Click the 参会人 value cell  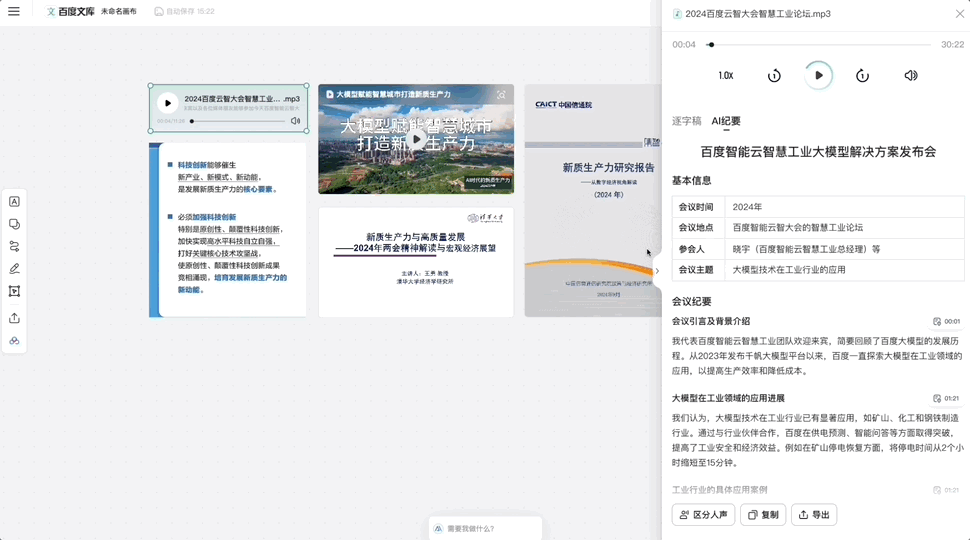point(844,249)
